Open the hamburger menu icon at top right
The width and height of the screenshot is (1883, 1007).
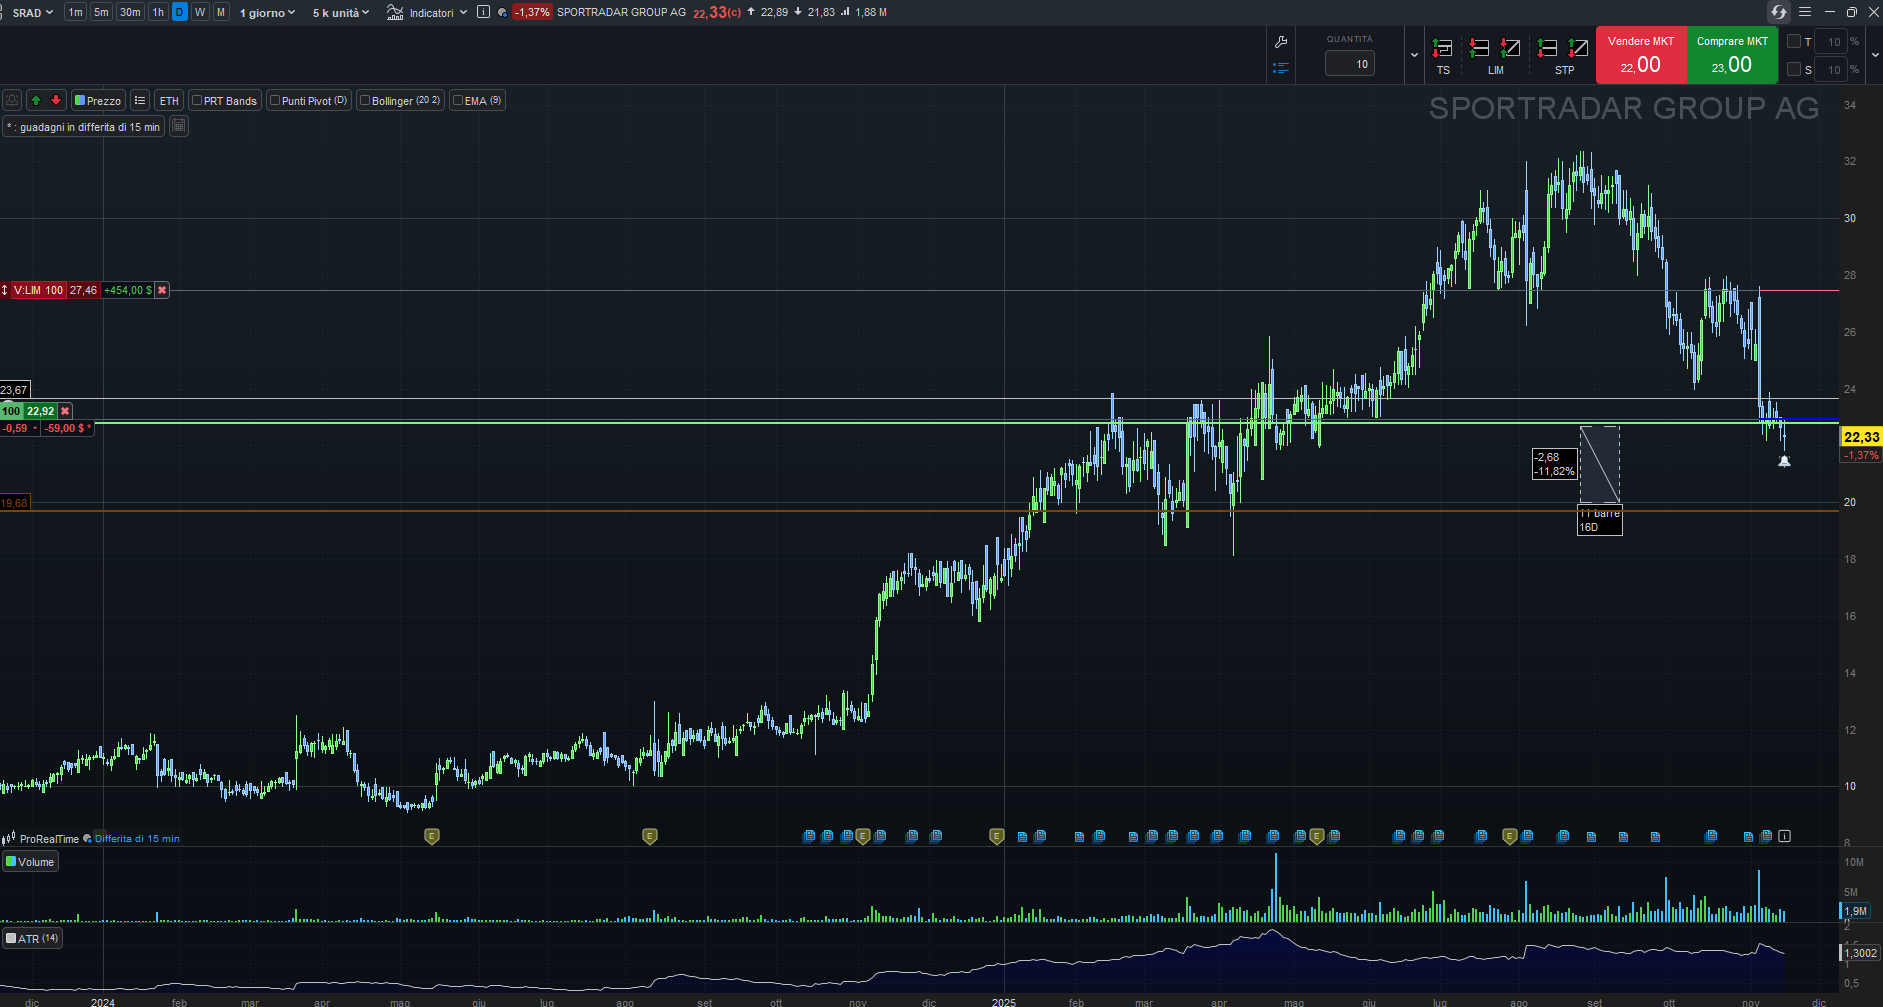tap(1805, 12)
